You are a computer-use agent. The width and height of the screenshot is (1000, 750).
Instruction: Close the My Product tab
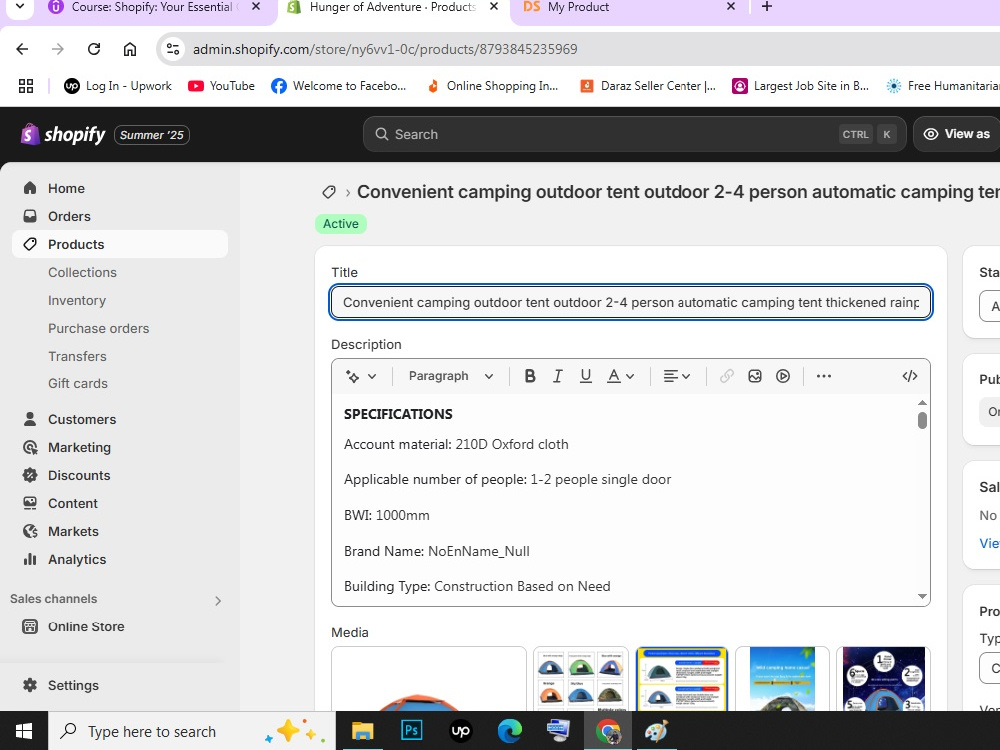731,6
